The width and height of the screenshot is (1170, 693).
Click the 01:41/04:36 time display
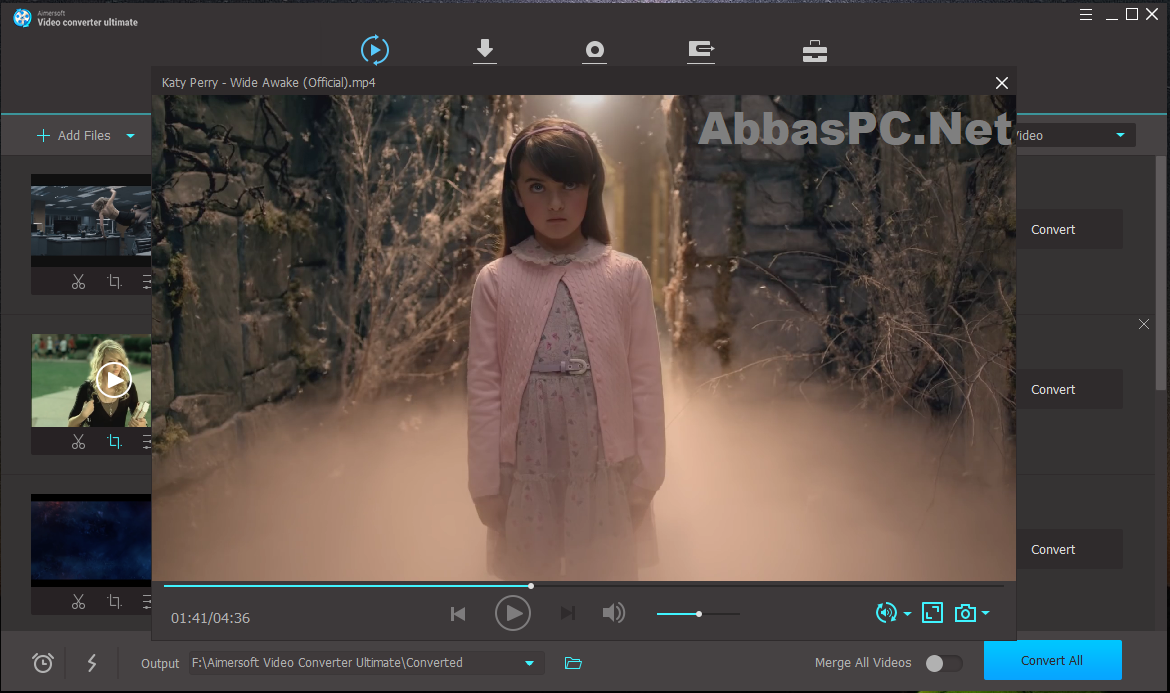pyautogui.click(x=210, y=618)
